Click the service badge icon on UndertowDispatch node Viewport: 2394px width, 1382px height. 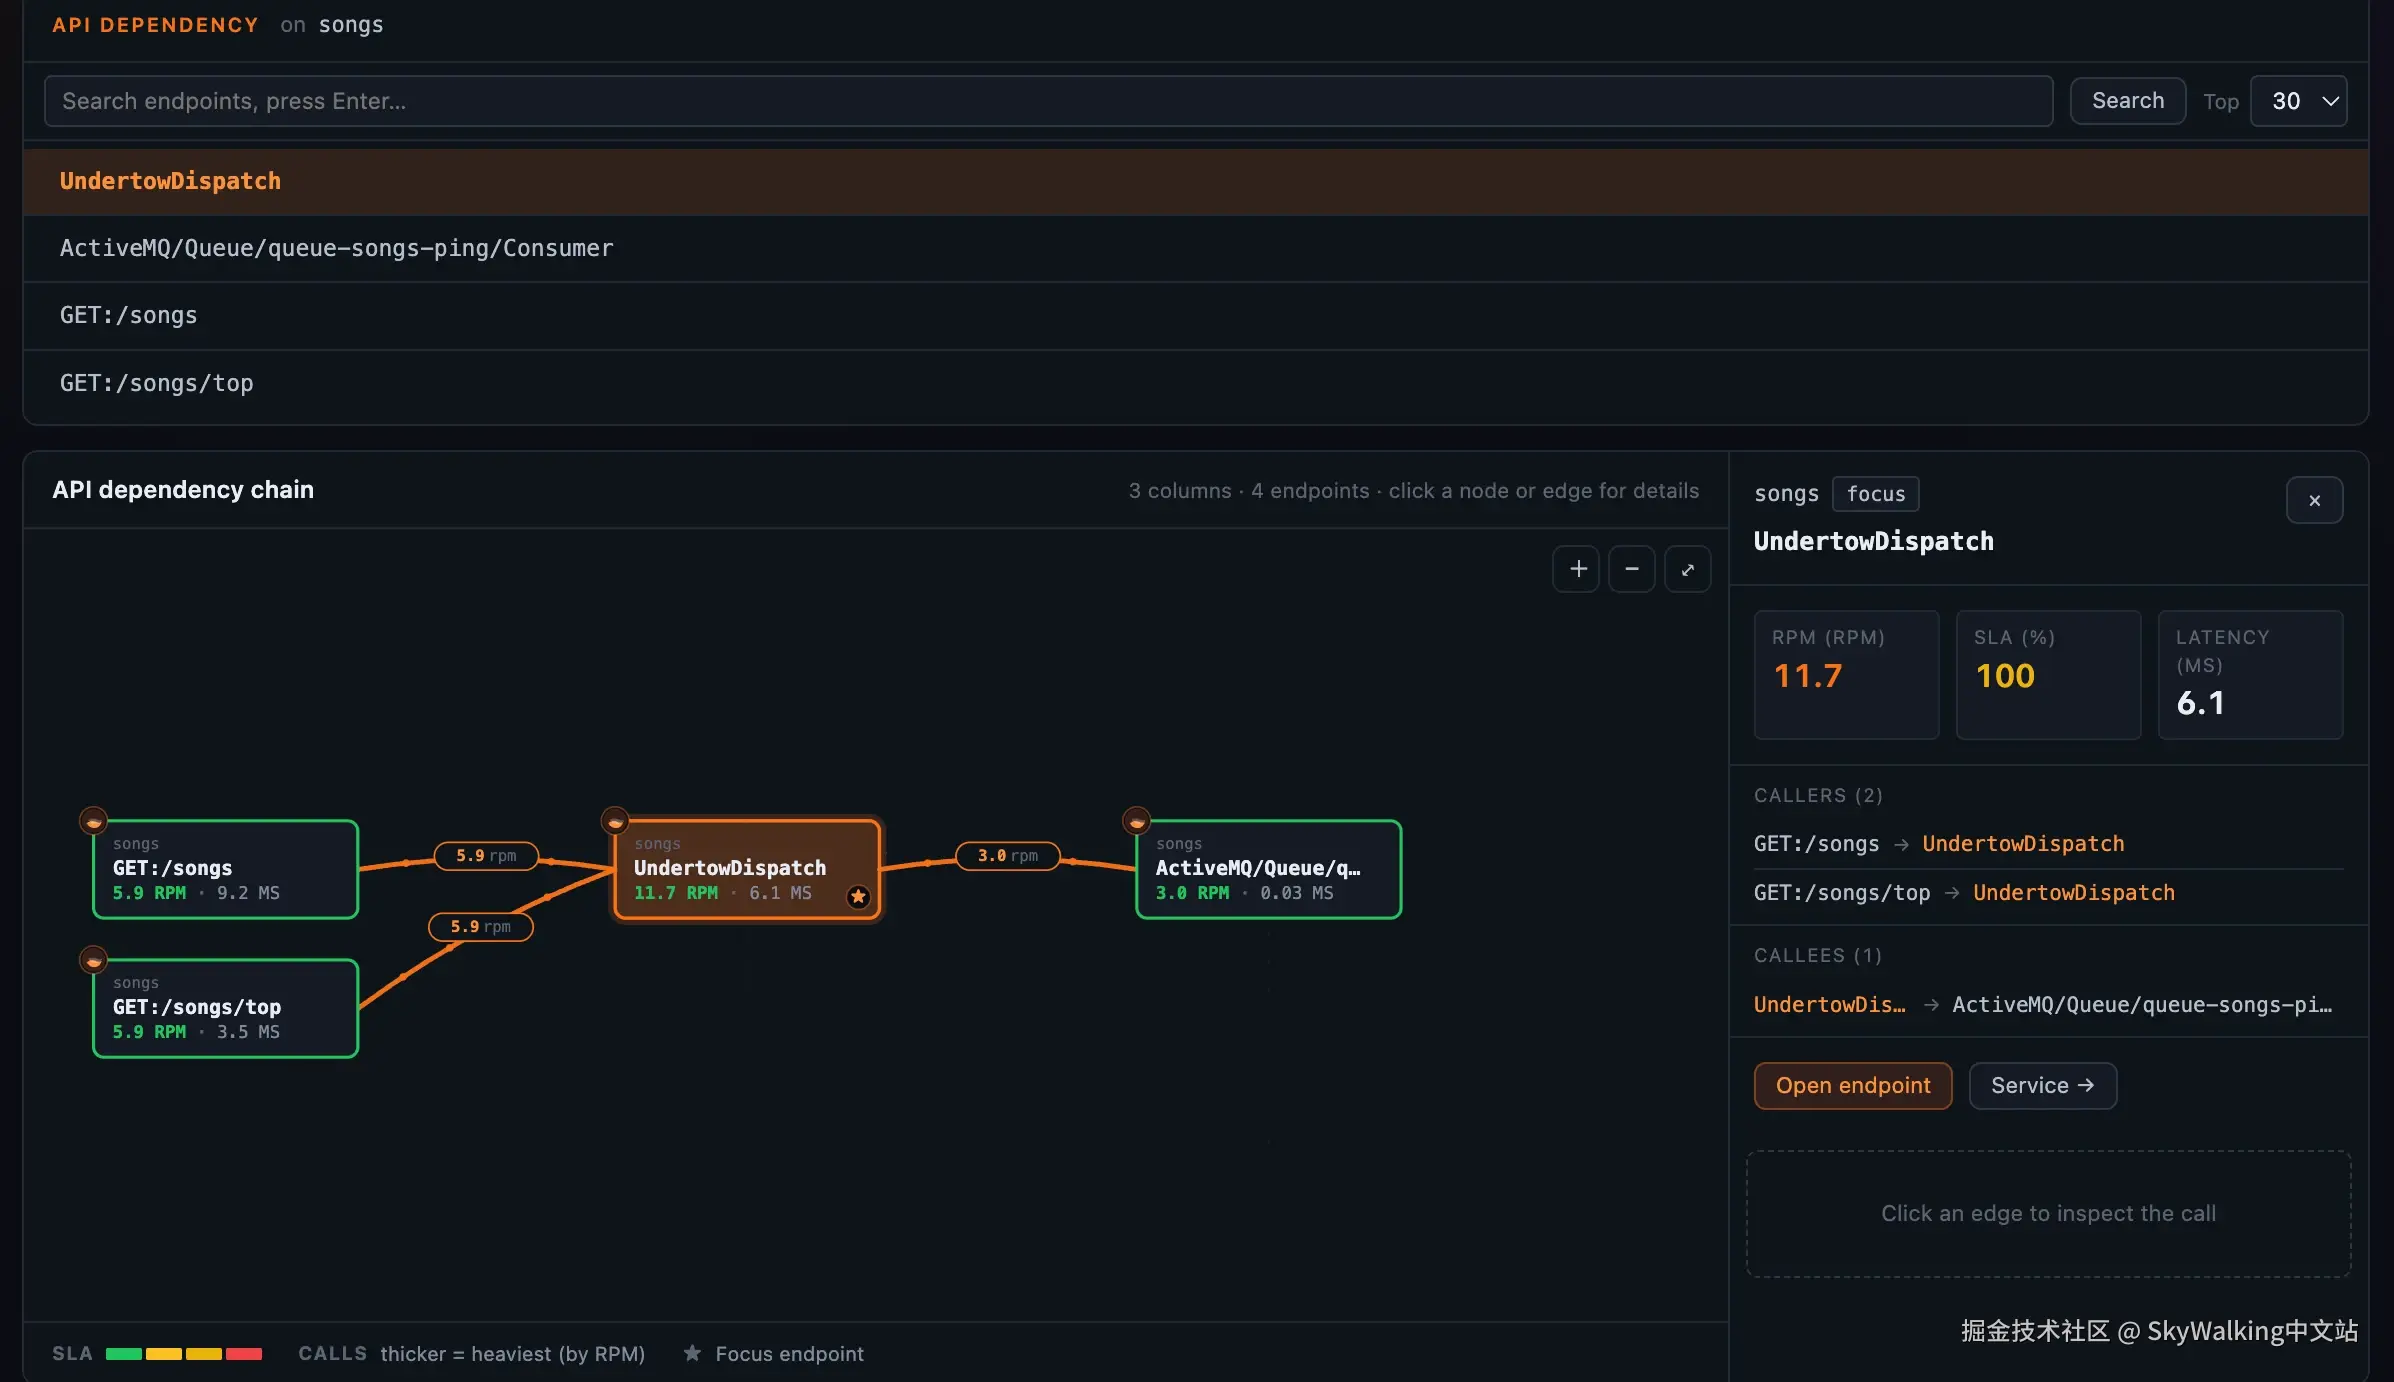tap(615, 821)
